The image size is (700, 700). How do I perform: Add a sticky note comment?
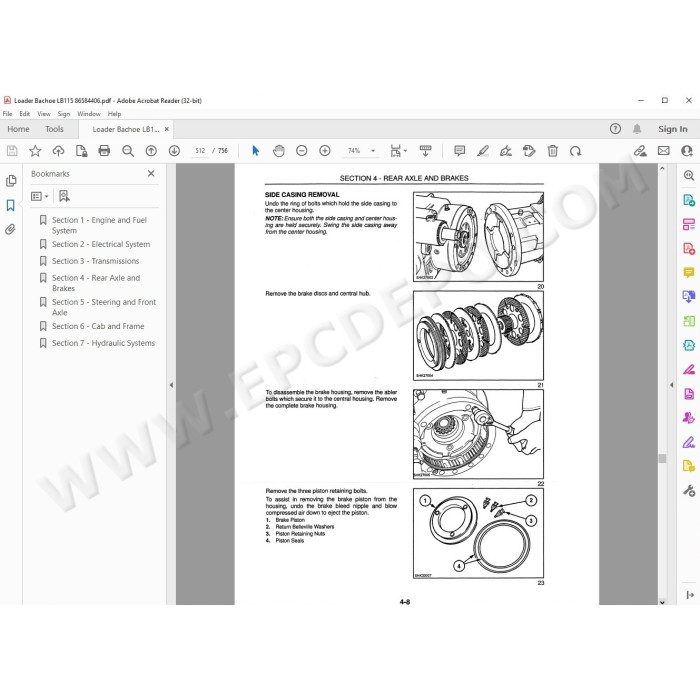[x=459, y=151]
